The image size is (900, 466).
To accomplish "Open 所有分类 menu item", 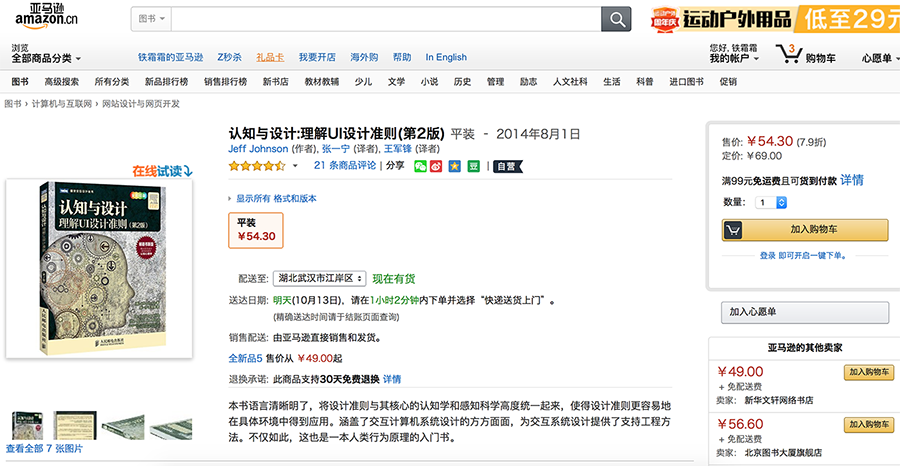I will [x=112, y=82].
